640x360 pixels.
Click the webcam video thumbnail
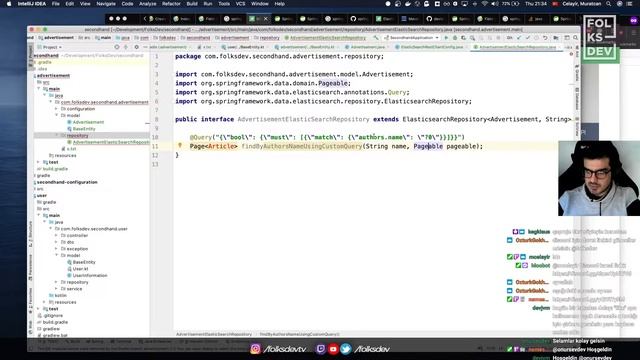[599, 178]
